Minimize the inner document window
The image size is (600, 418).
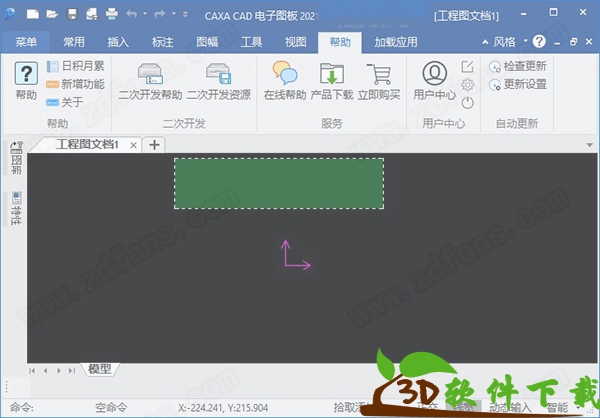point(557,42)
